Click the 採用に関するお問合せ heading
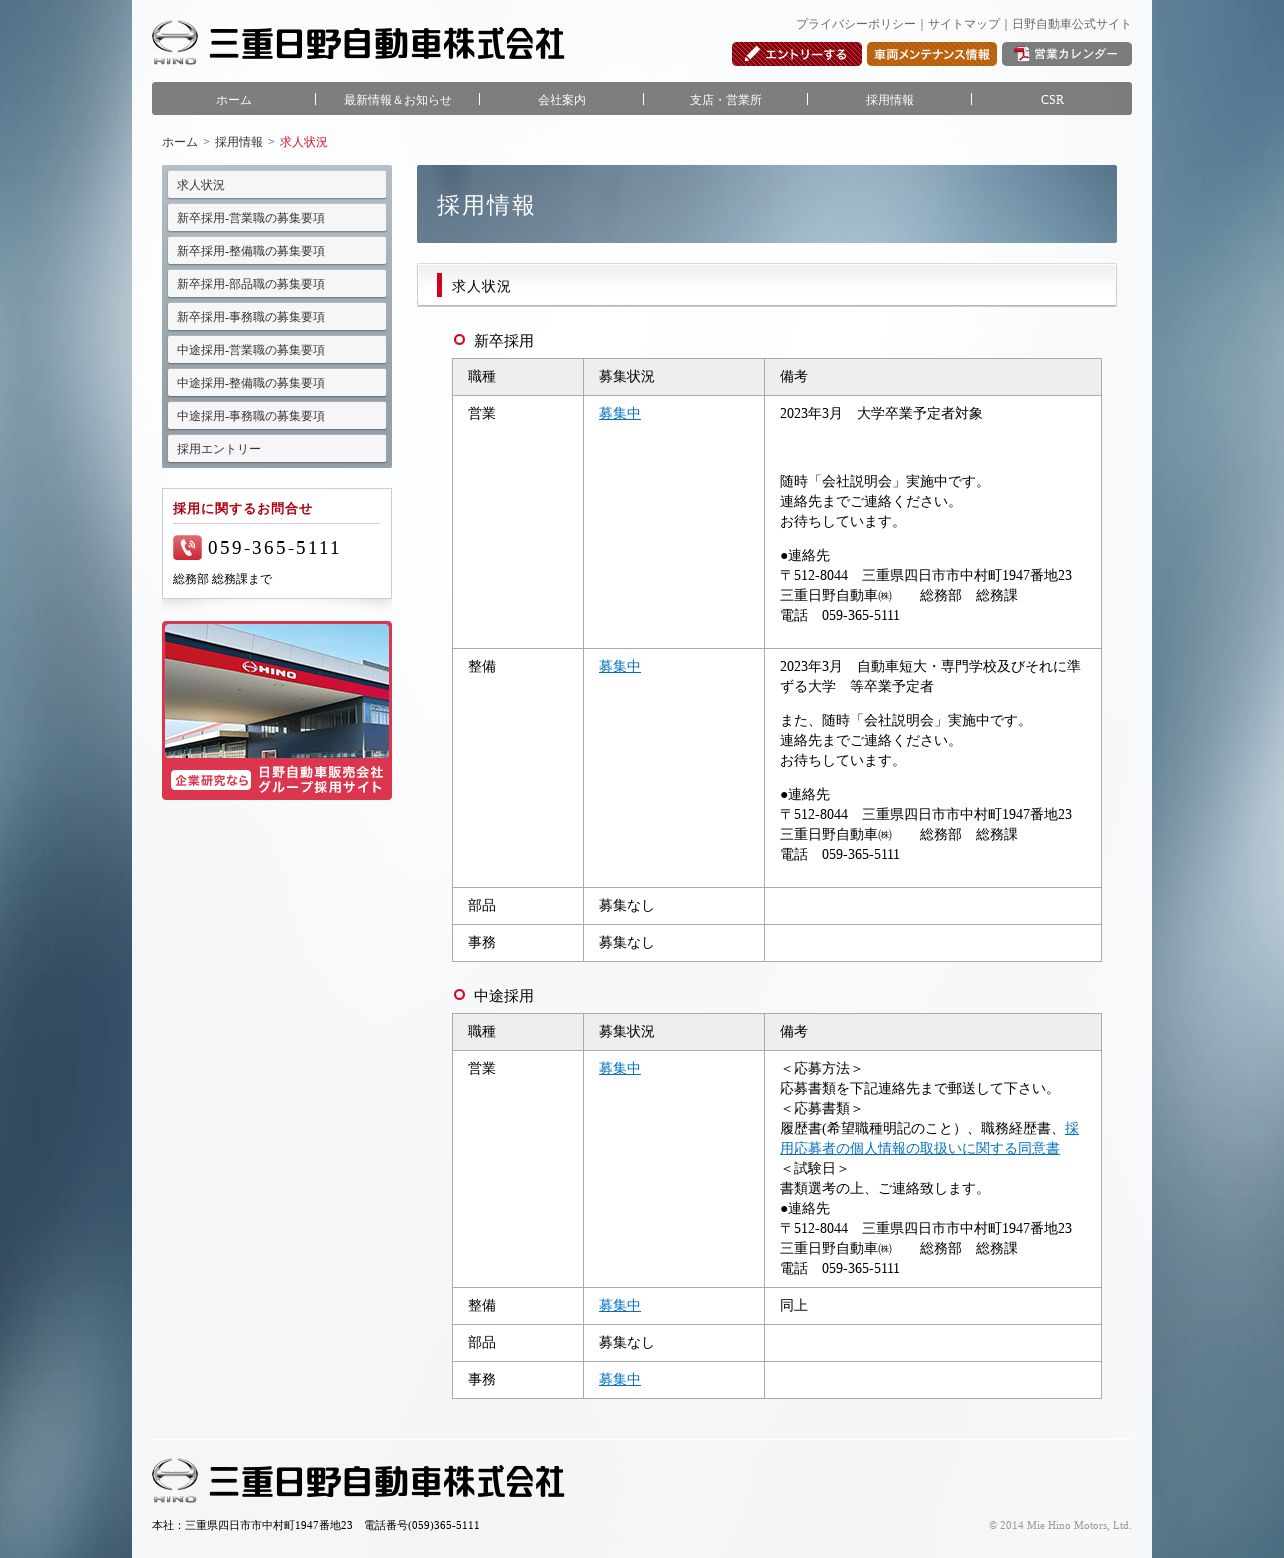Image resolution: width=1284 pixels, height=1558 pixels. (243, 508)
